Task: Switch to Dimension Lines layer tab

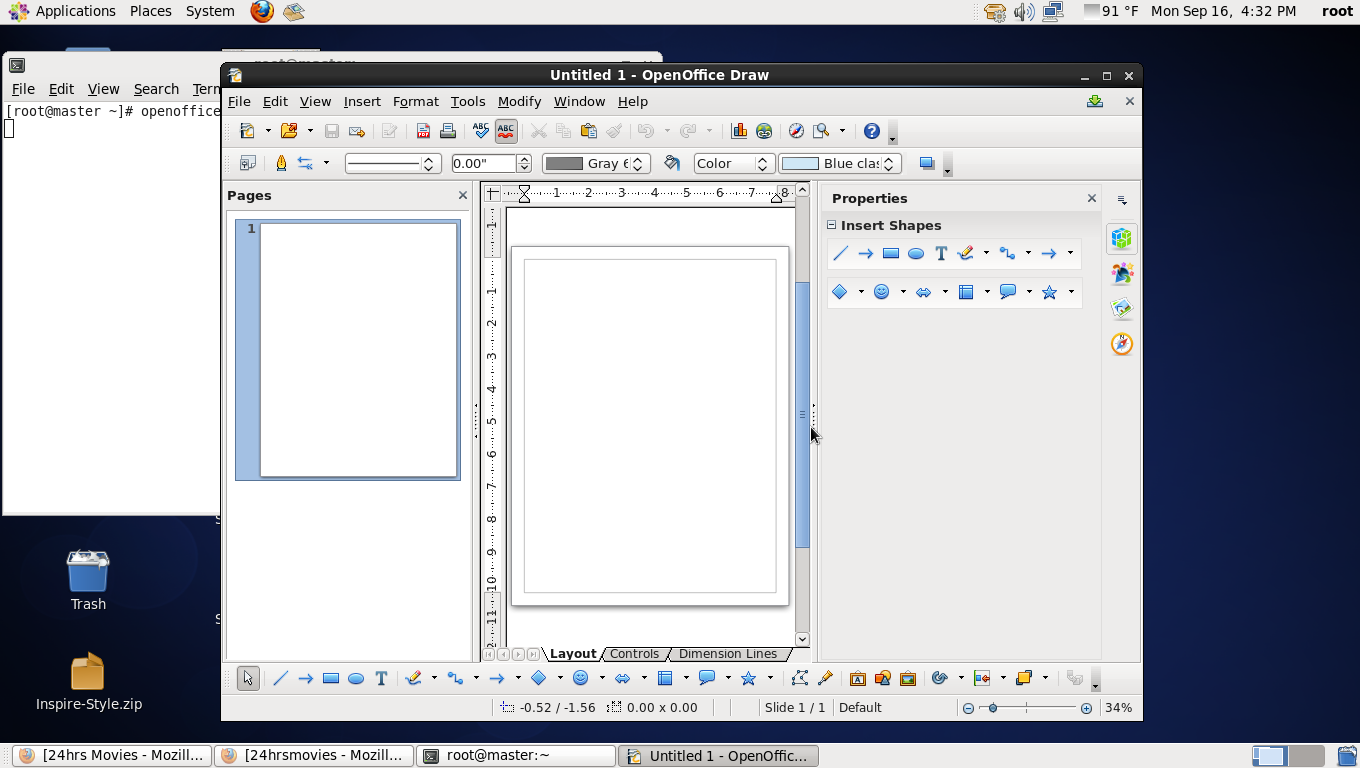Action: coord(727,654)
